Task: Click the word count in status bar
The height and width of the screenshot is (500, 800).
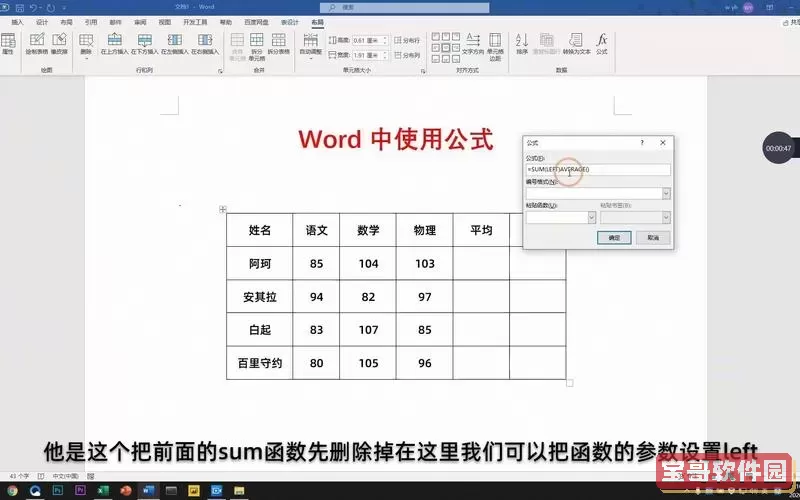Action: click(x=19, y=476)
